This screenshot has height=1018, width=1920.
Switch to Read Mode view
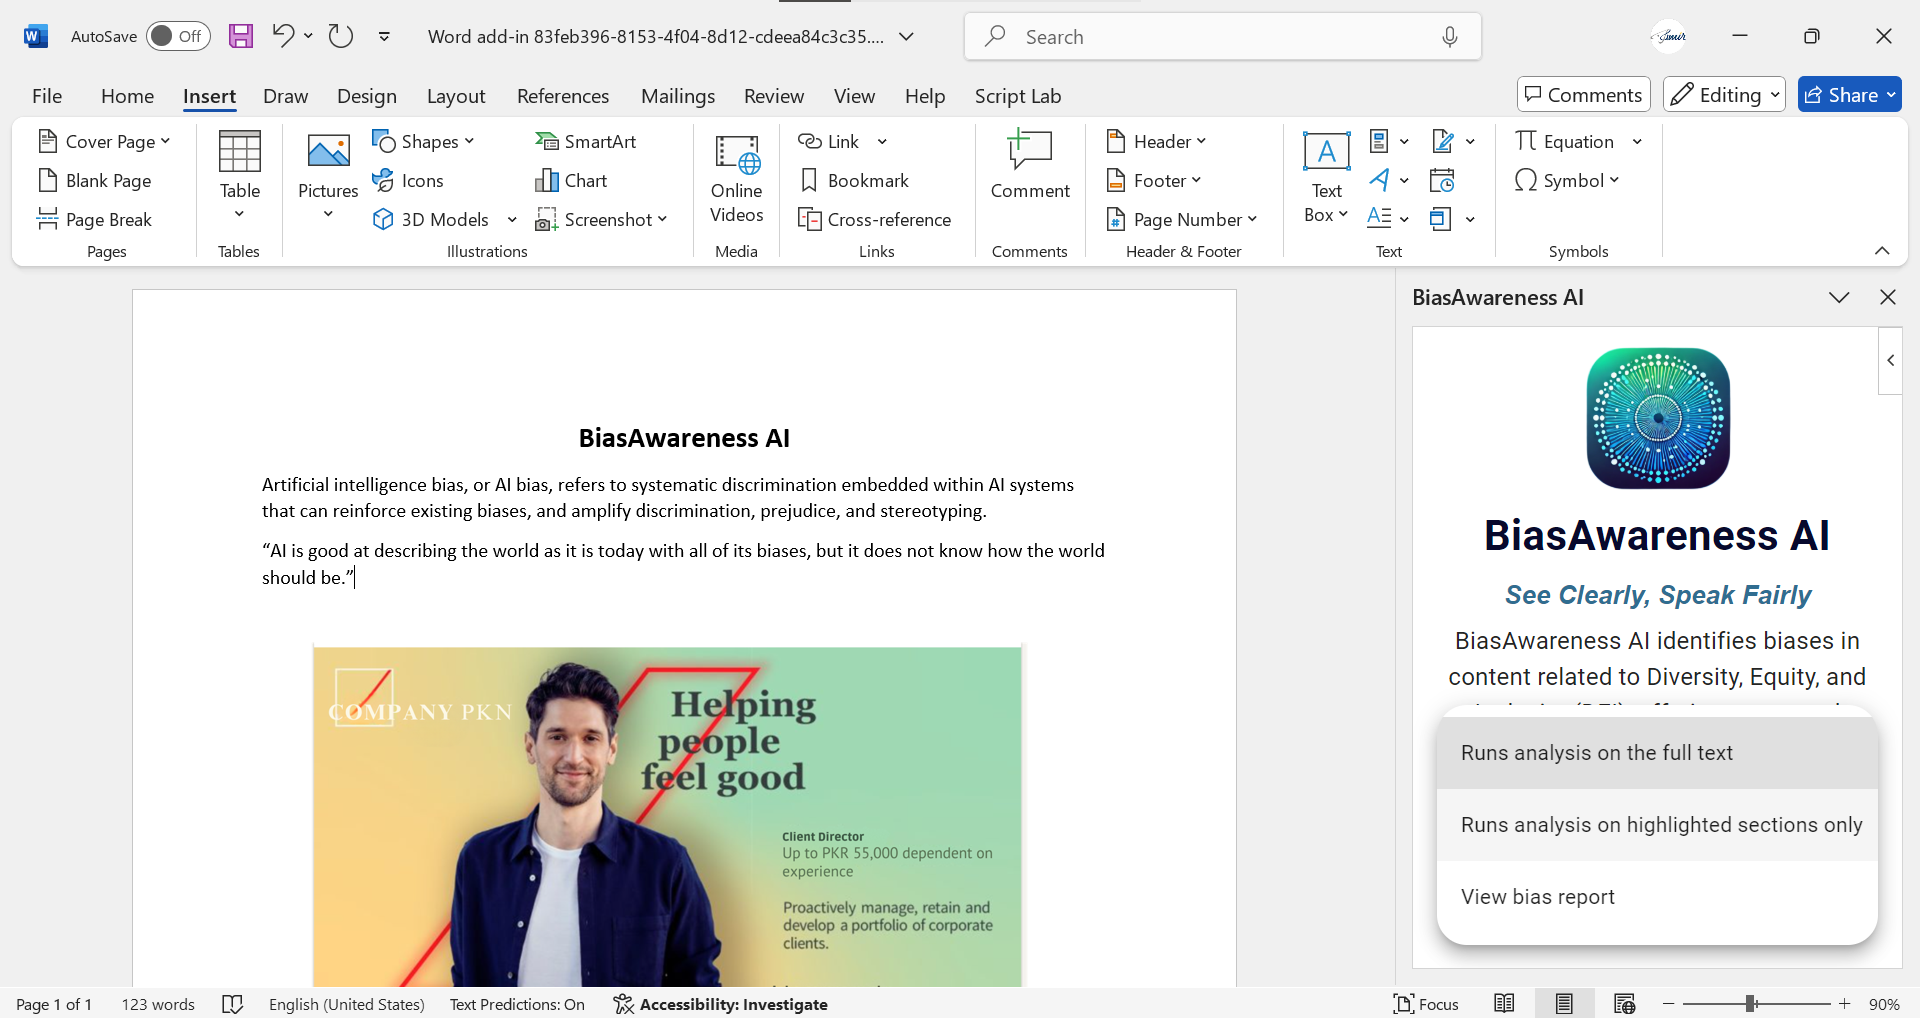coord(1504,1004)
